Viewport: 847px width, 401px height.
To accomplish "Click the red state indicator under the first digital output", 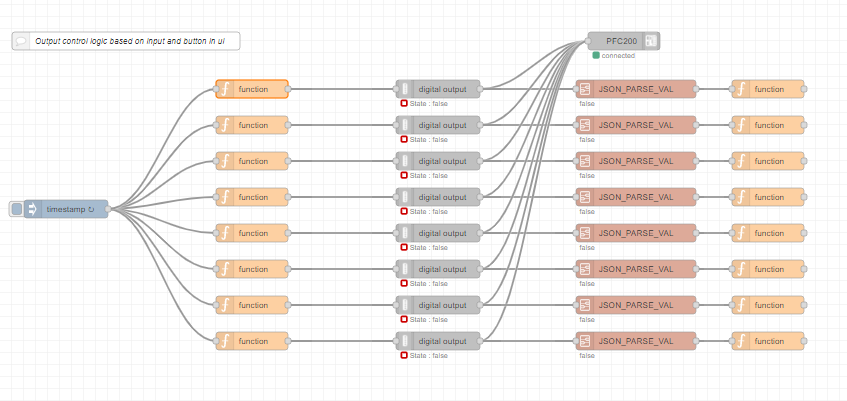I will pos(404,103).
